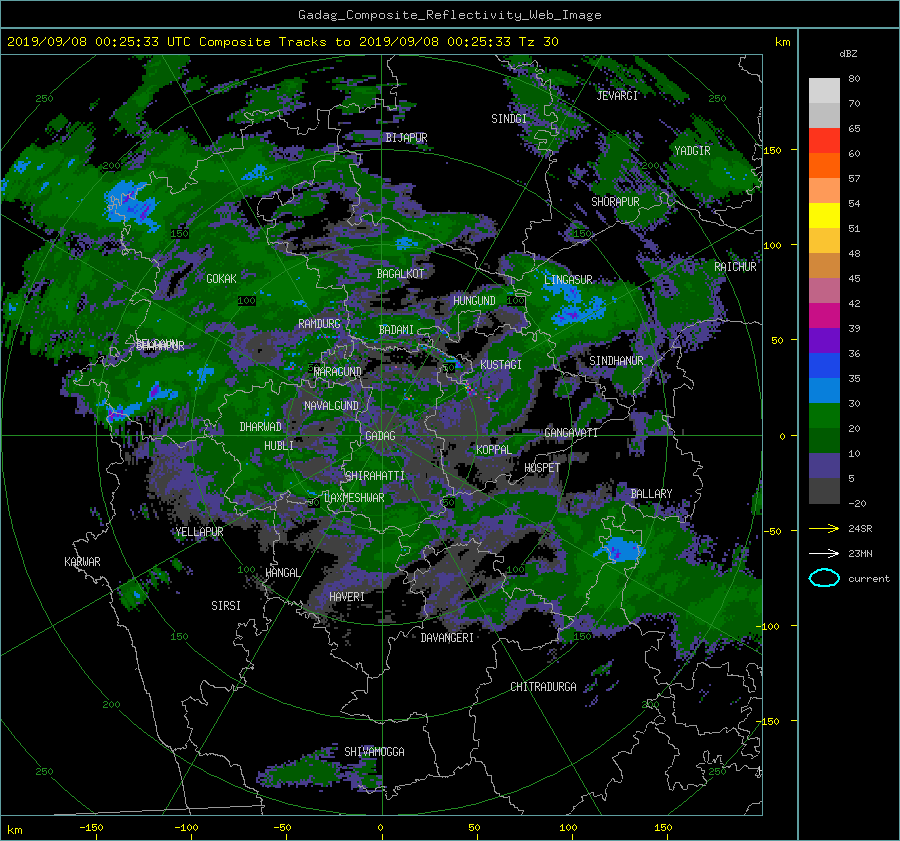Click the -150 tick on bottom axis
900x841 pixels.
(x=91, y=827)
